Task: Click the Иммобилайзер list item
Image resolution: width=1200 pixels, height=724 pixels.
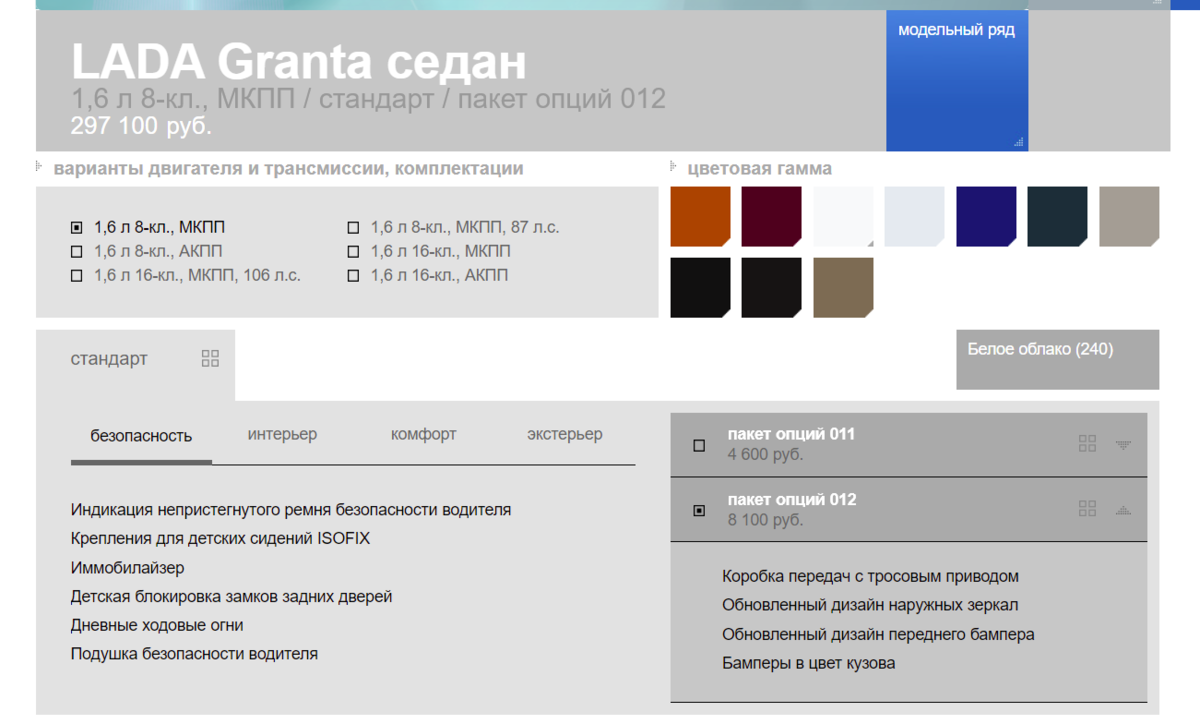Action: [127, 567]
